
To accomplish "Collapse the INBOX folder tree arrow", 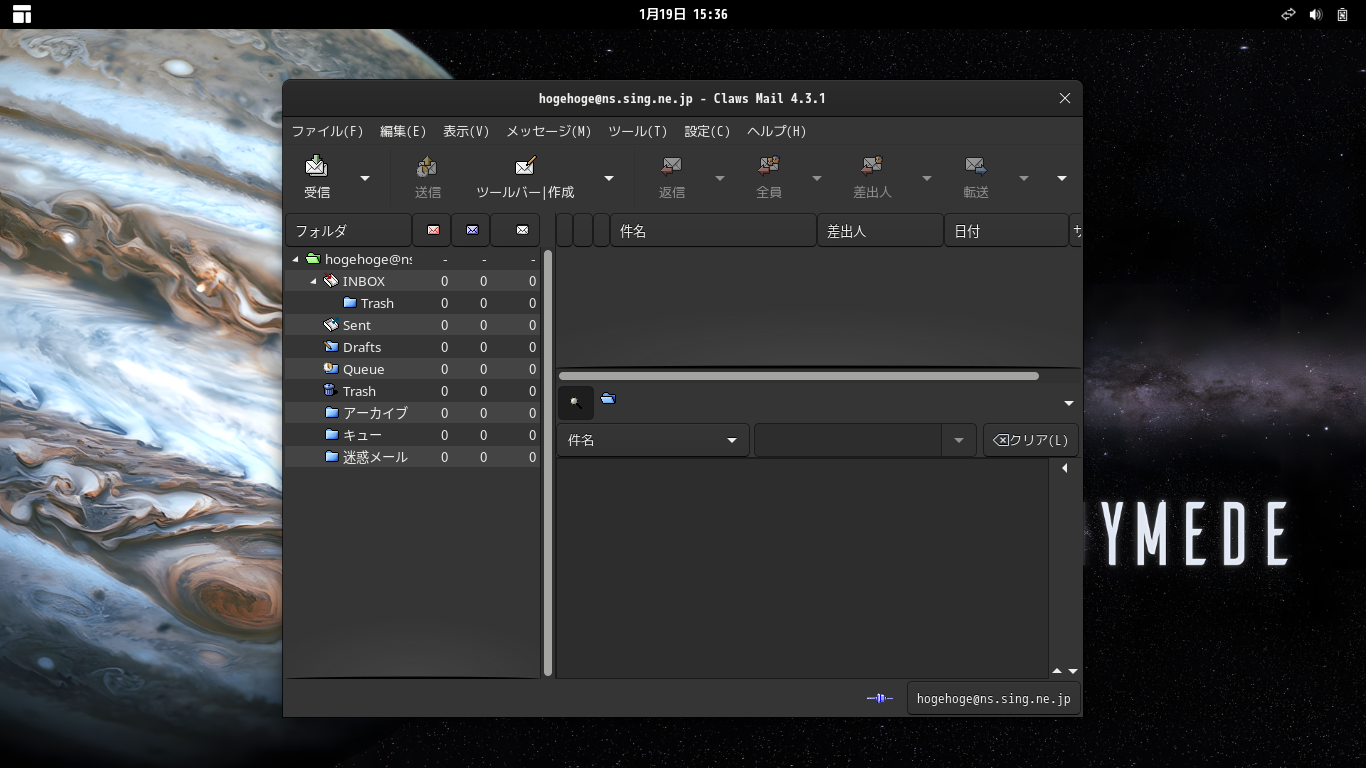I will (313, 282).
